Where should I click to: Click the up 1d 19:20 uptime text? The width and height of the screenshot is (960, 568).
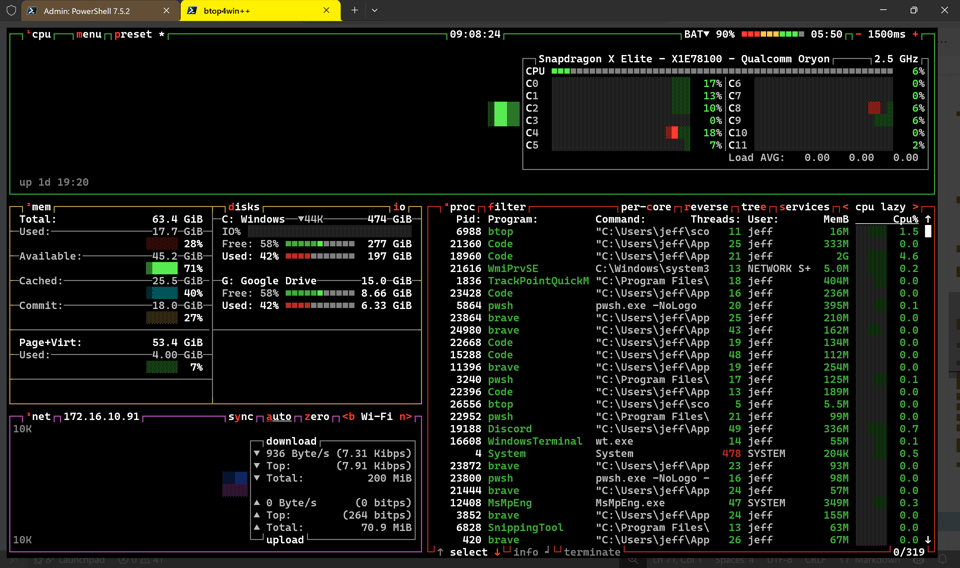click(54, 182)
